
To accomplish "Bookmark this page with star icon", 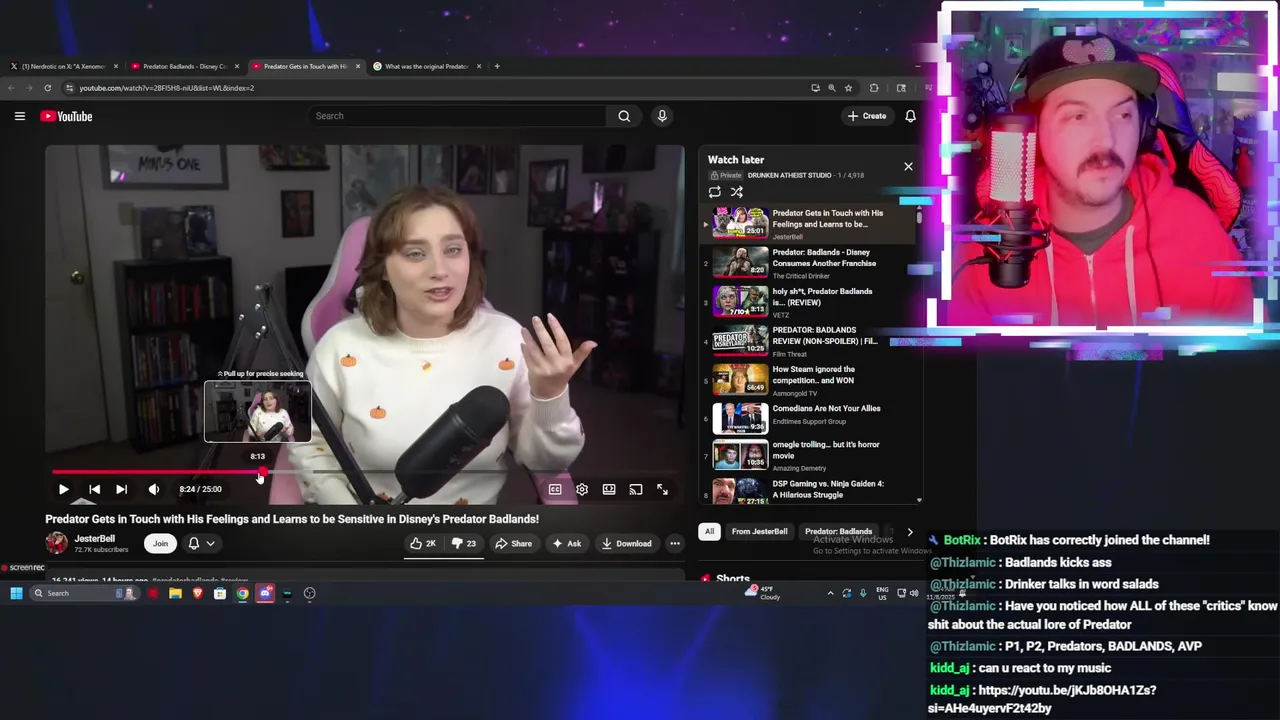I will [x=848, y=88].
